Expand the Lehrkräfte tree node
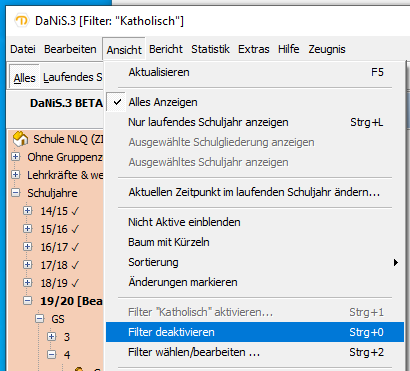Image resolution: width=410 pixels, height=371 pixels. coord(16,174)
